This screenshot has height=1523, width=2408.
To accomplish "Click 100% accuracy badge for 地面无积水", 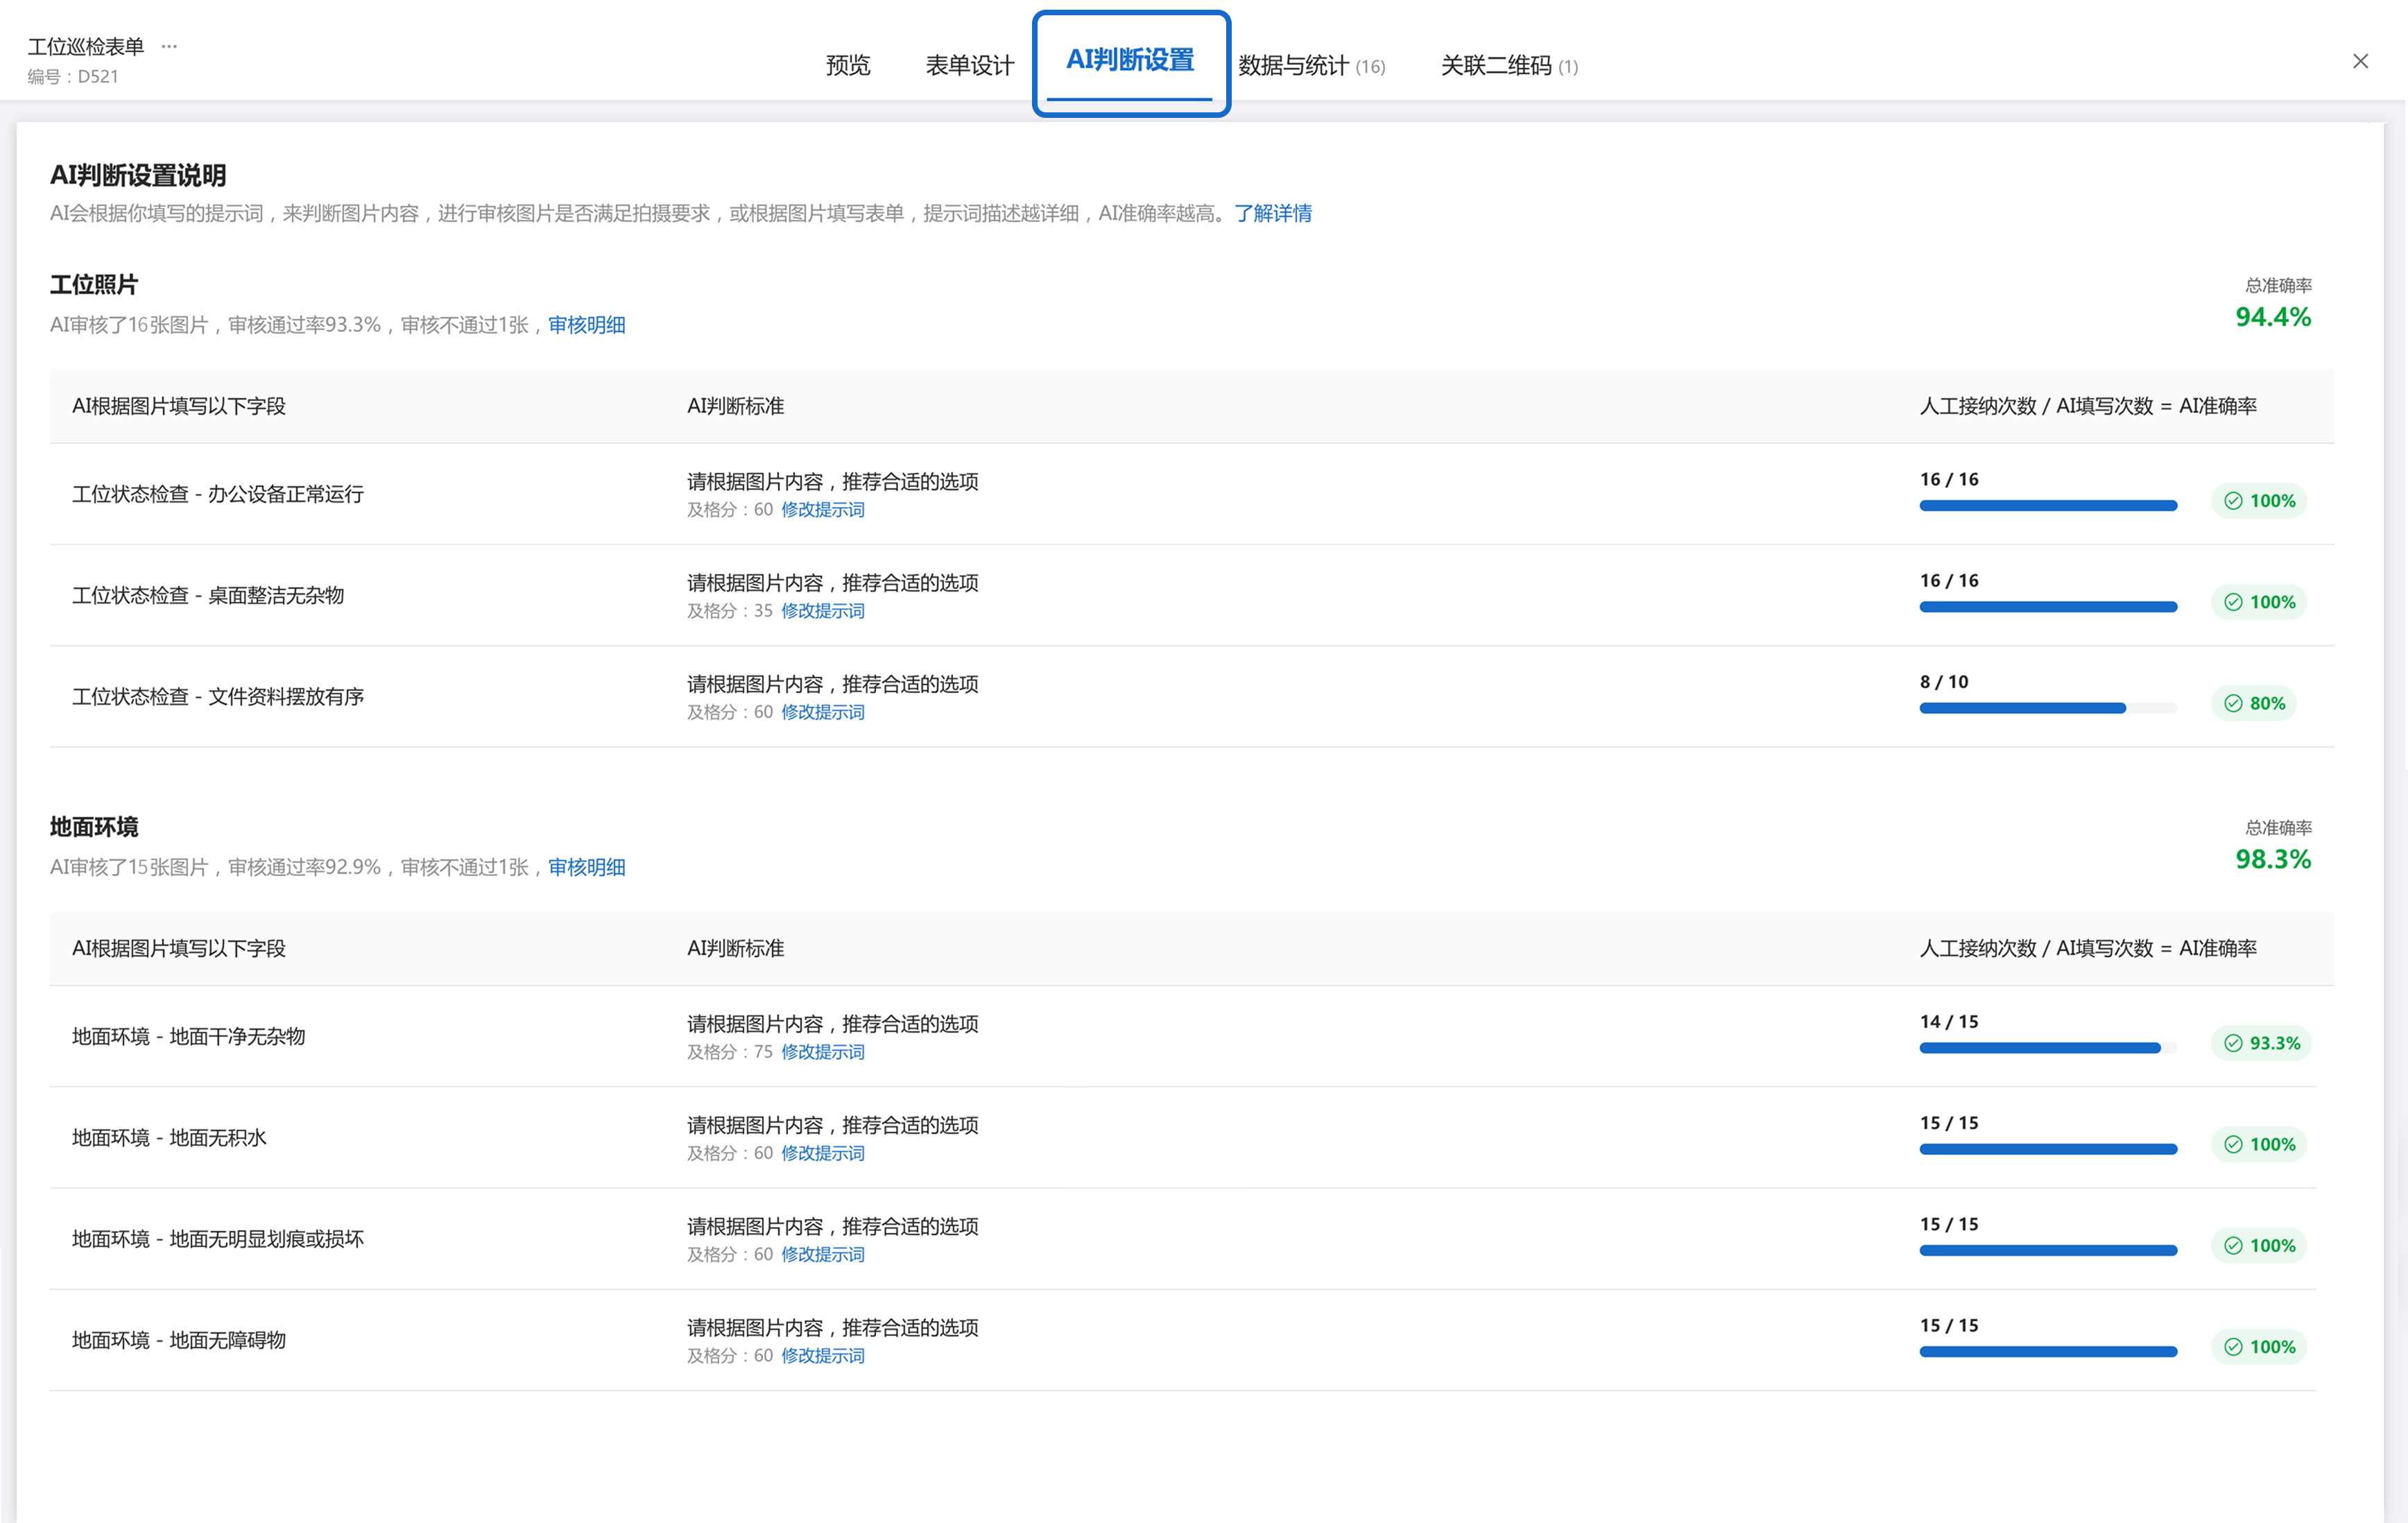I will point(2259,1144).
